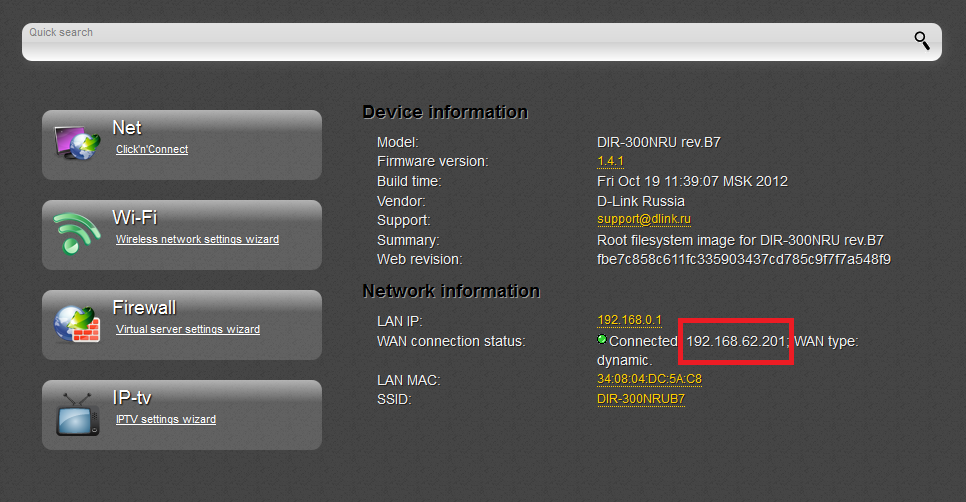966x502 pixels.
Task: Click the LAN MAC address link
Action: pyautogui.click(x=649, y=379)
